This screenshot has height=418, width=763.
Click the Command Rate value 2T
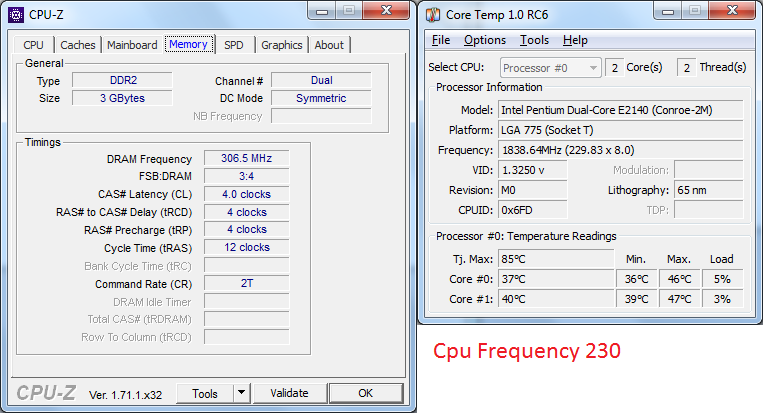[247, 283]
